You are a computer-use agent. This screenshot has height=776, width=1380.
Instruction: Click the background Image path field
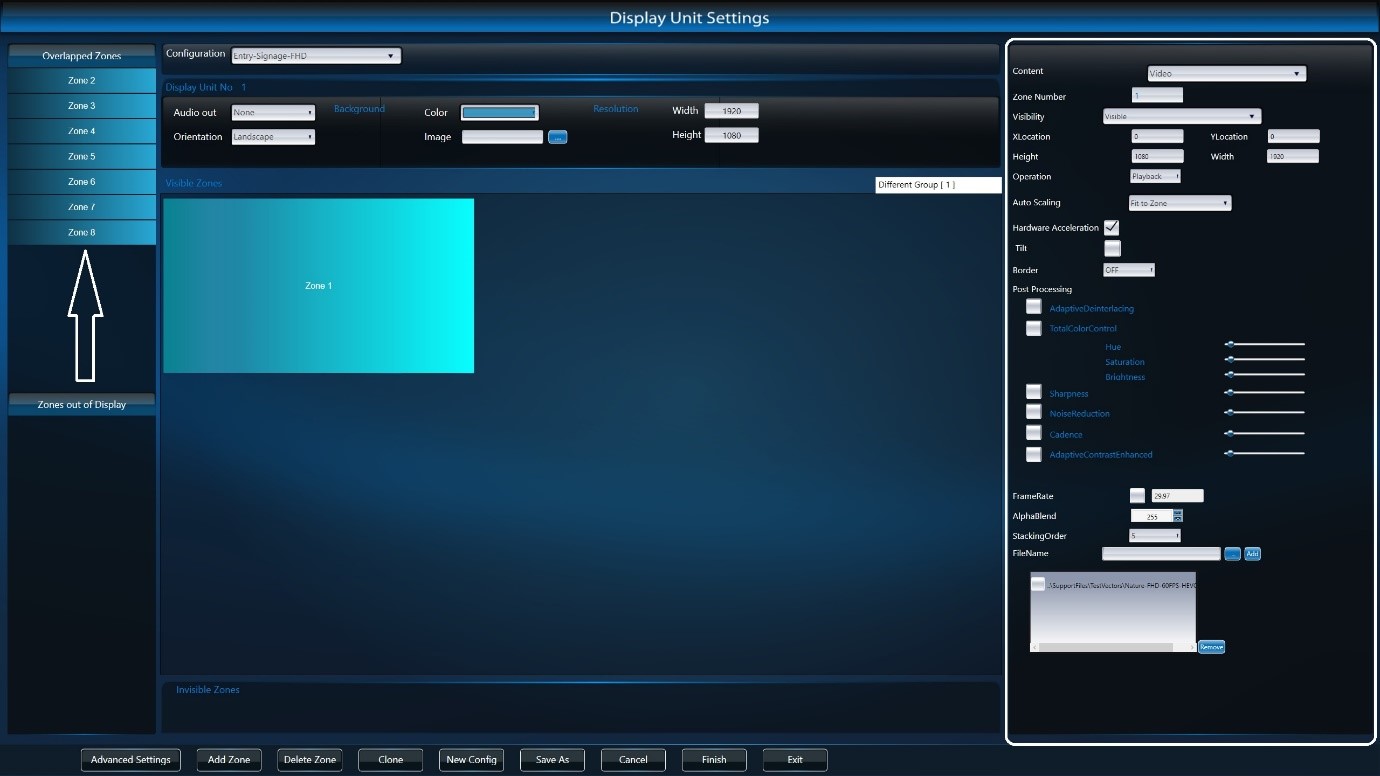[502, 137]
